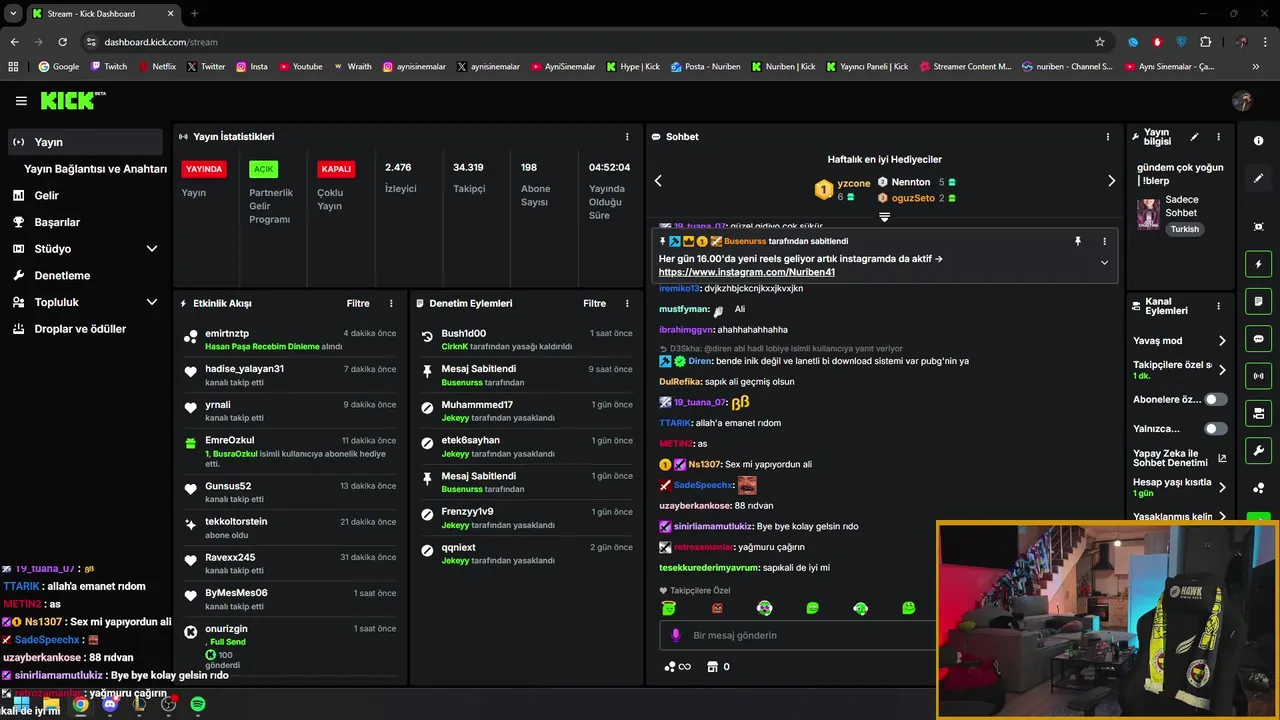Open the Kanal Eylemleri three-dot menu
Screen dimensions: 1280x720
click(1218, 307)
